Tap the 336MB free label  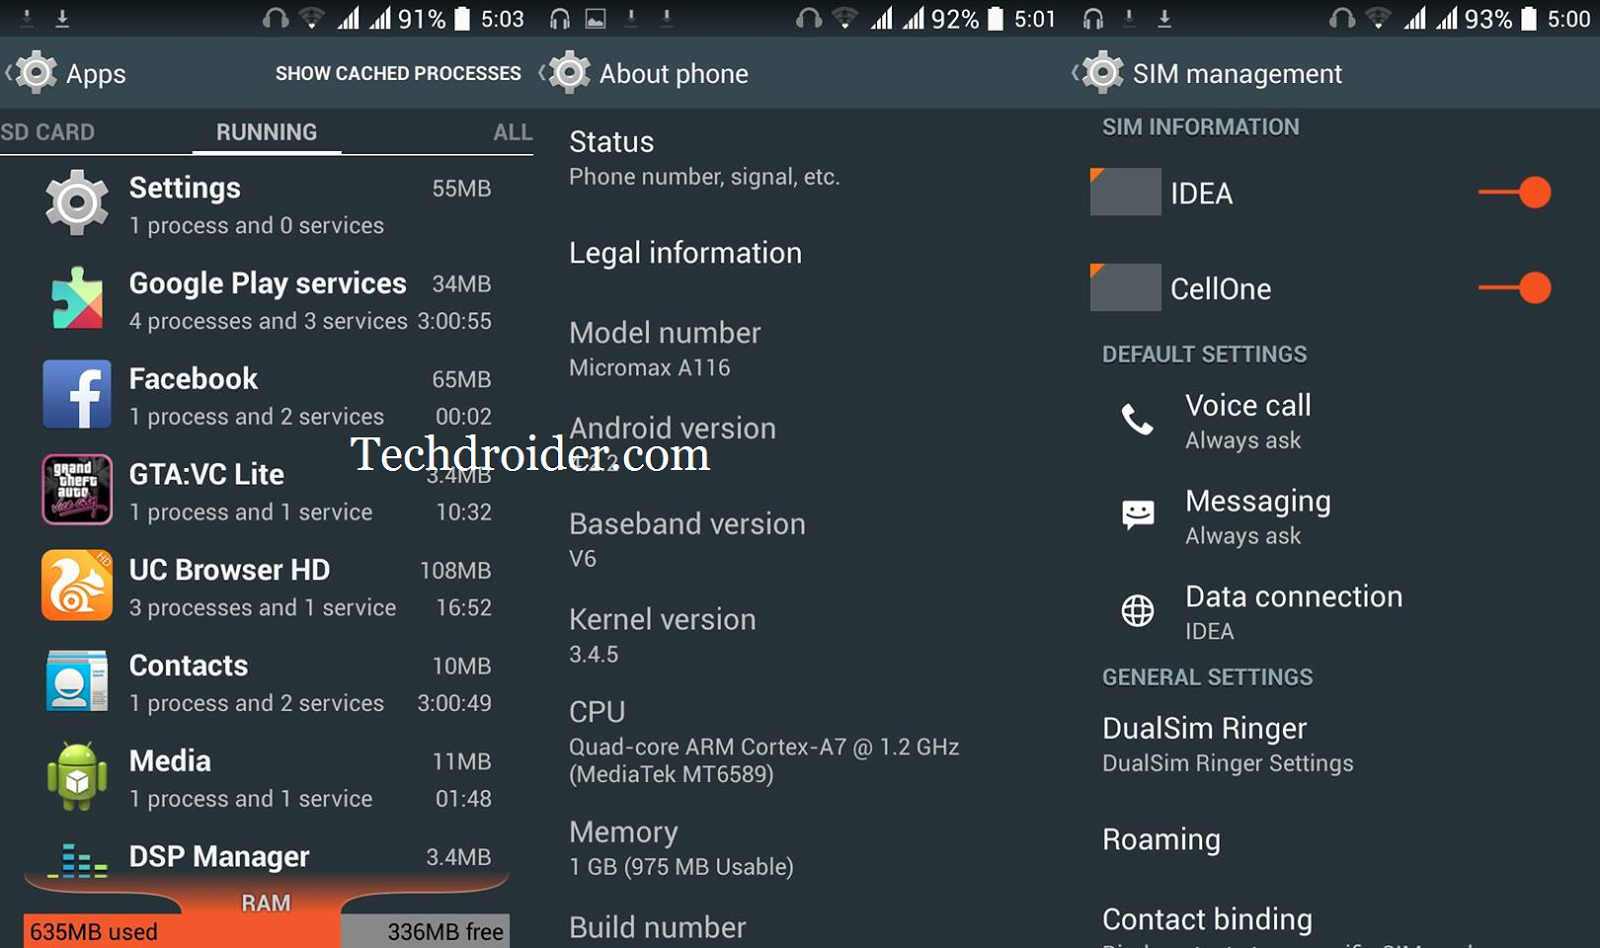(x=445, y=932)
